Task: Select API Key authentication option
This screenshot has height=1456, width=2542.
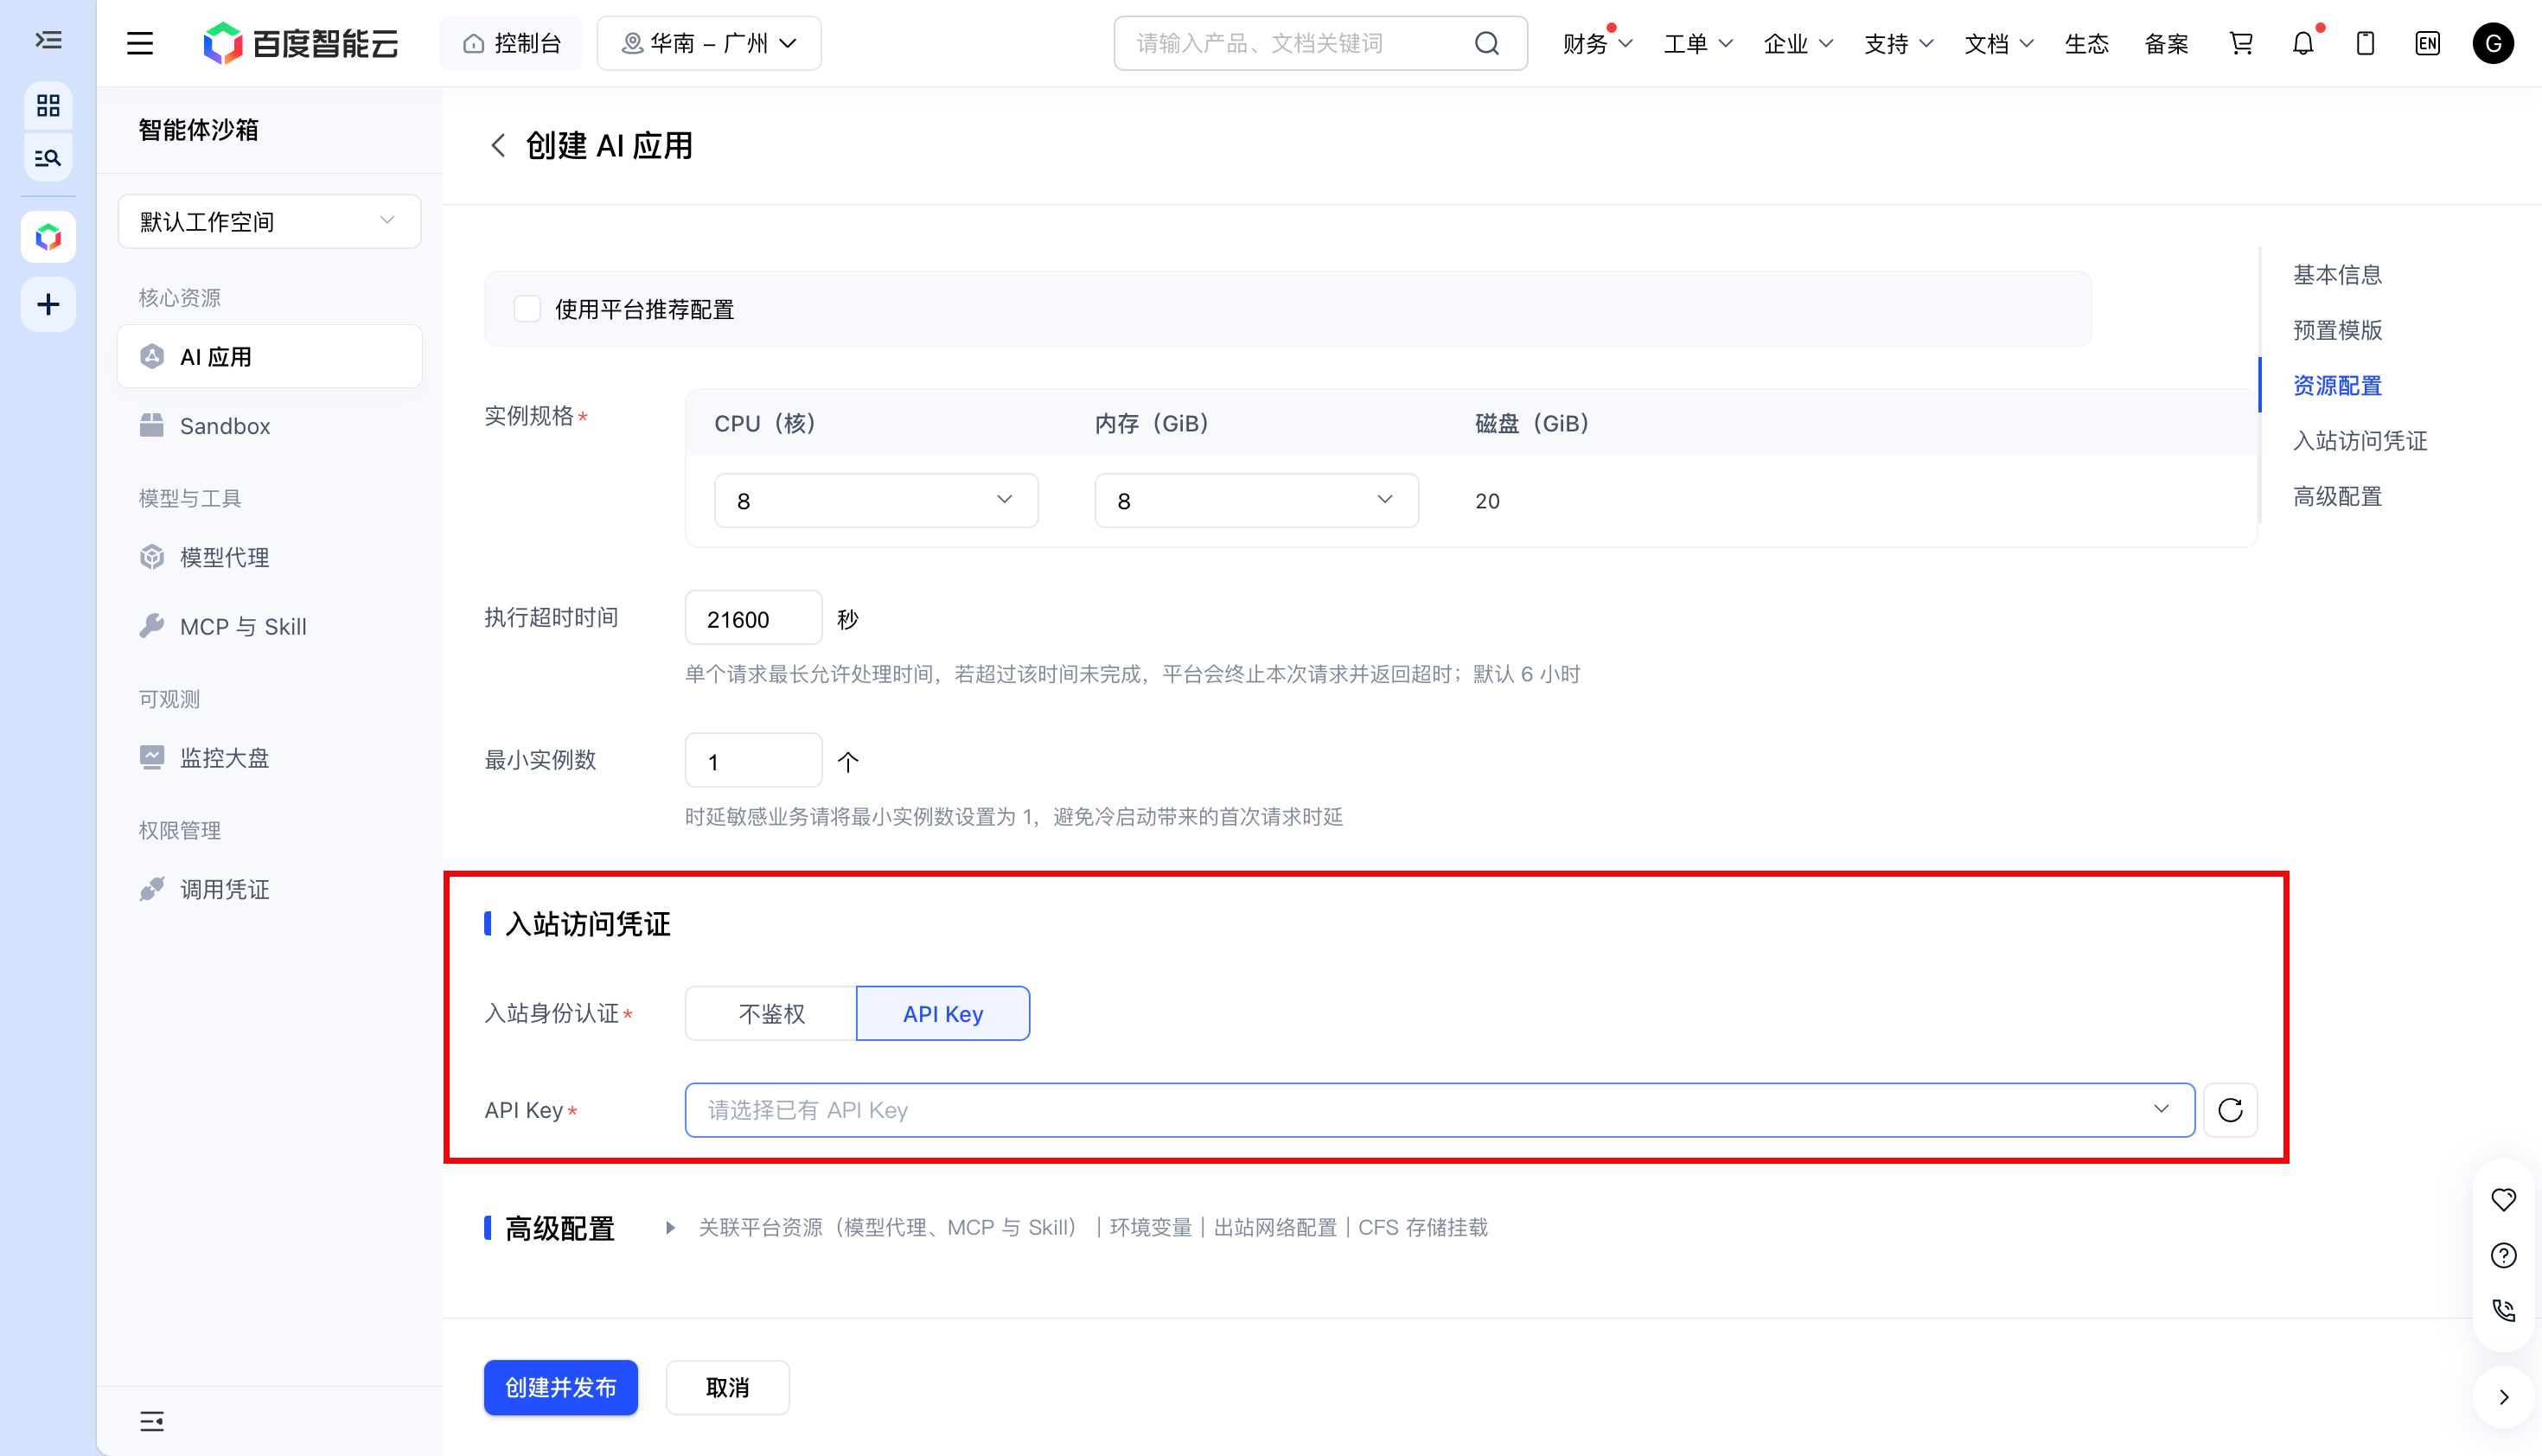Action: [943, 1013]
